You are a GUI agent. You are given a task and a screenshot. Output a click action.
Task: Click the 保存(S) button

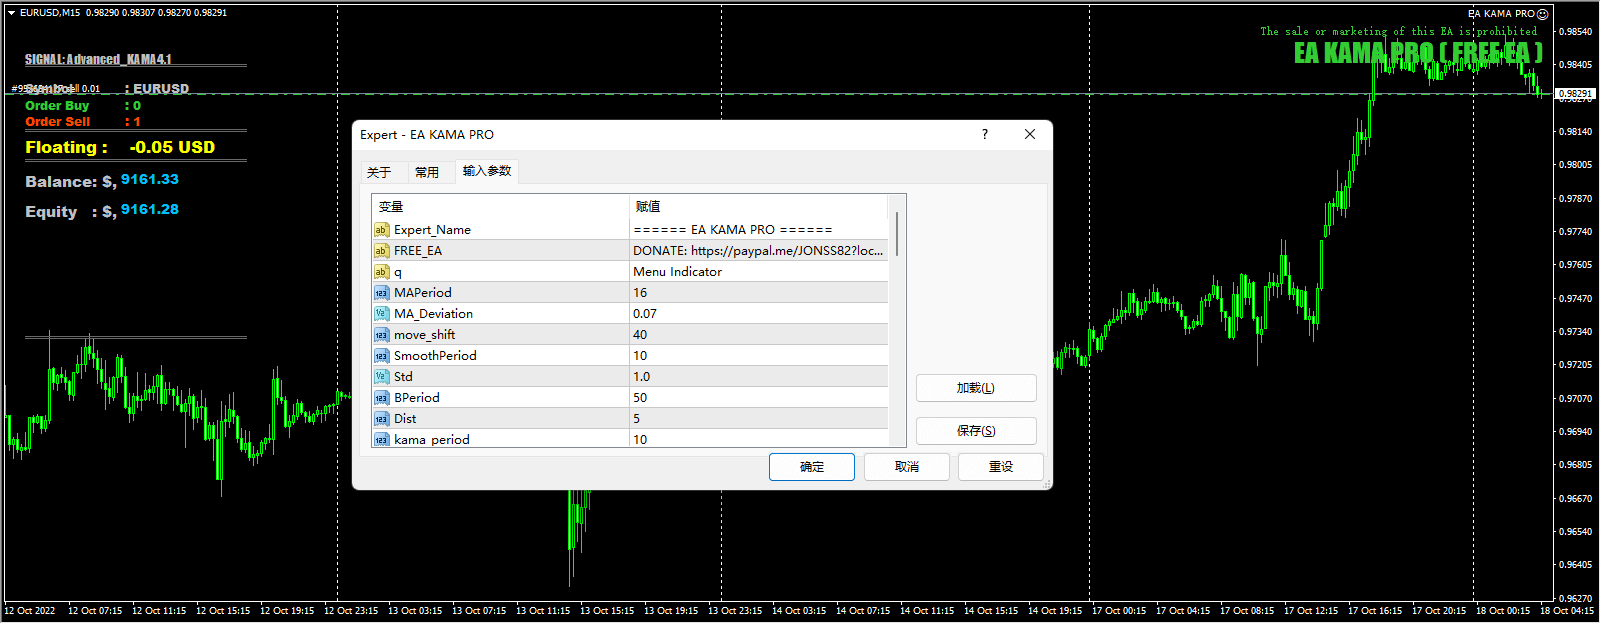point(975,431)
